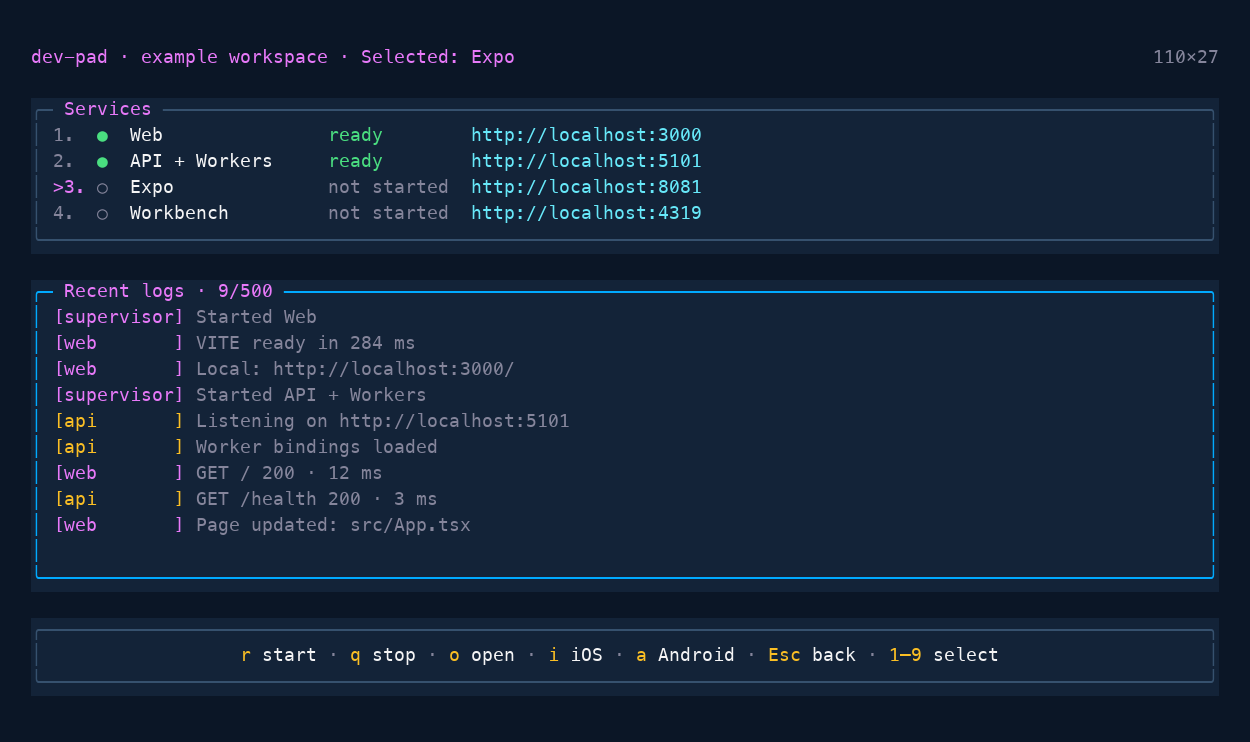Click the 'i iOS' shortcut hint

[x=576, y=655]
